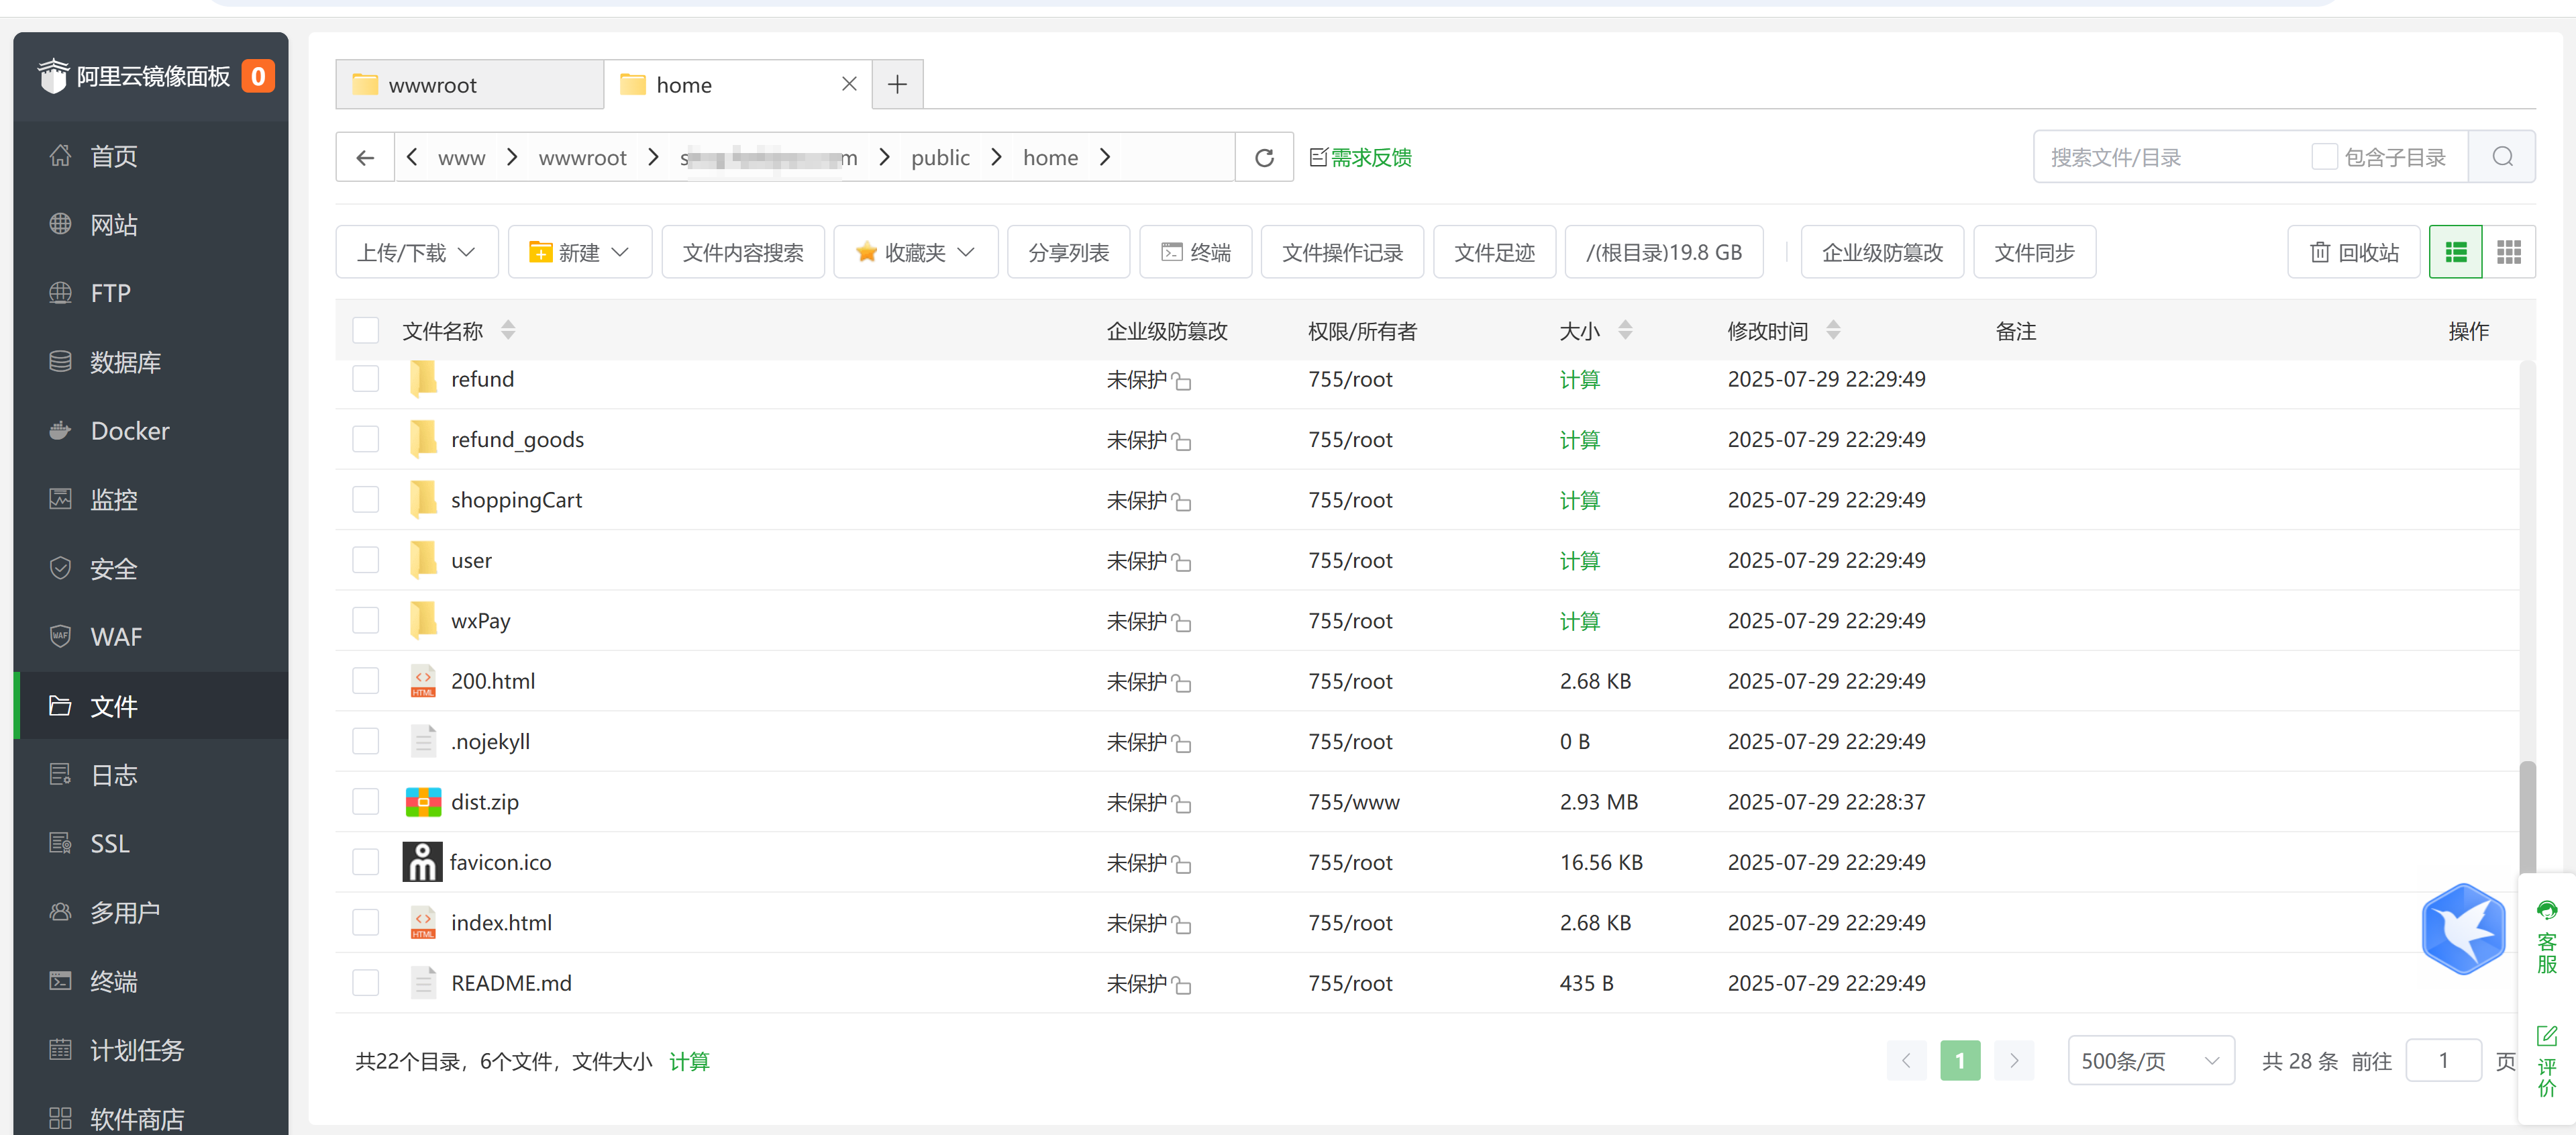The image size is (2576, 1135).
Task: Open the Docker sidebar item
Action: [x=151, y=431]
